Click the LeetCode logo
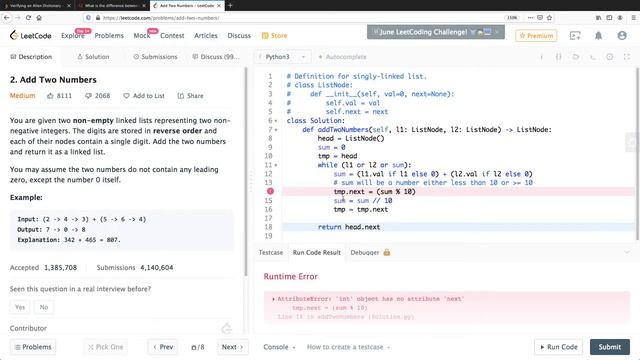The height and width of the screenshot is (360, 640). [x=31, y=36]
